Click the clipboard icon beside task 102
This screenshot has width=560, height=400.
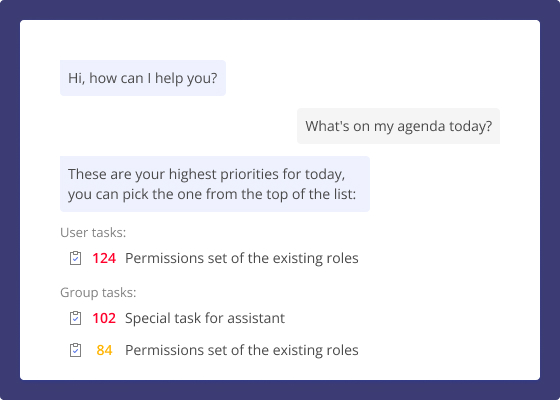coord(75,318)
